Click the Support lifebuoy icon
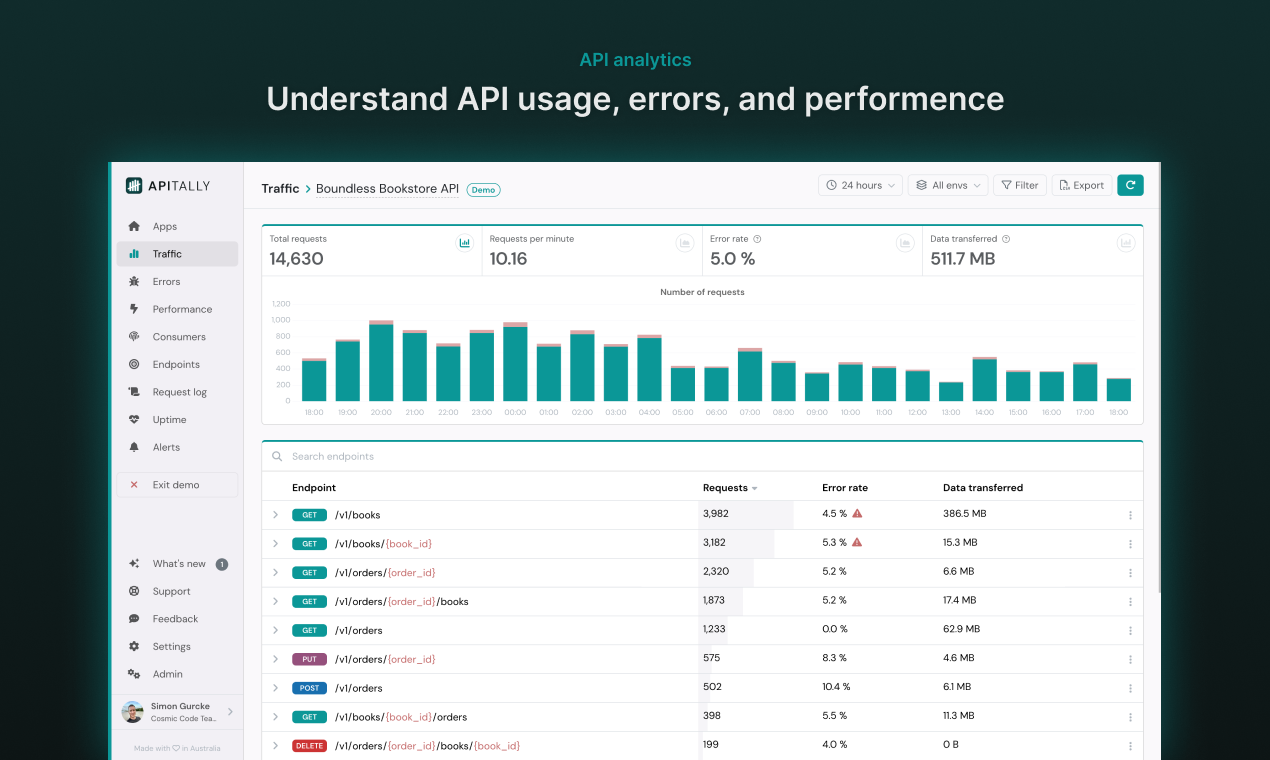This screenshot has width=1270, height=760. tap(134, 591)
